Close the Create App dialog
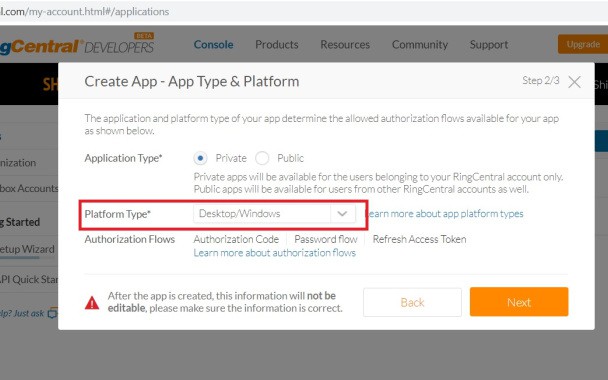The height and width of the screenshot is (380, 608). tap(574, 82)
